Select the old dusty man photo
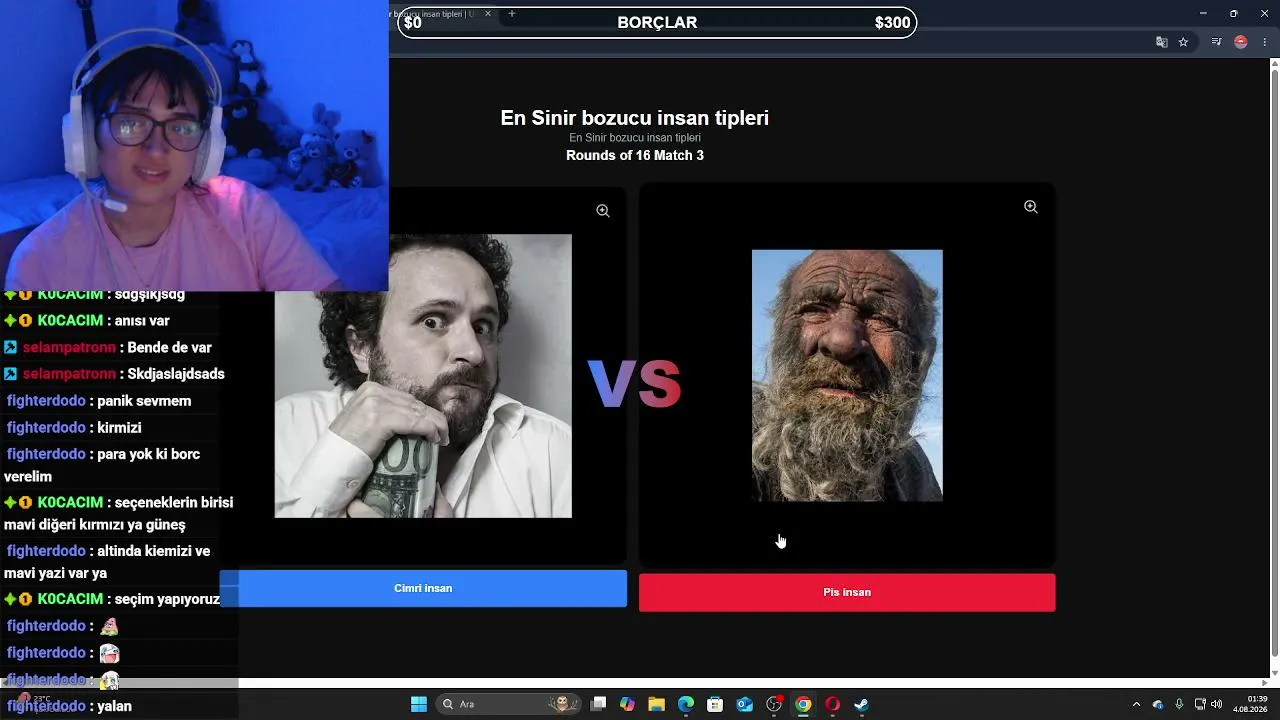Image resolution: width=1280 pixels, height=720 pixels. [x=847, y=375]
